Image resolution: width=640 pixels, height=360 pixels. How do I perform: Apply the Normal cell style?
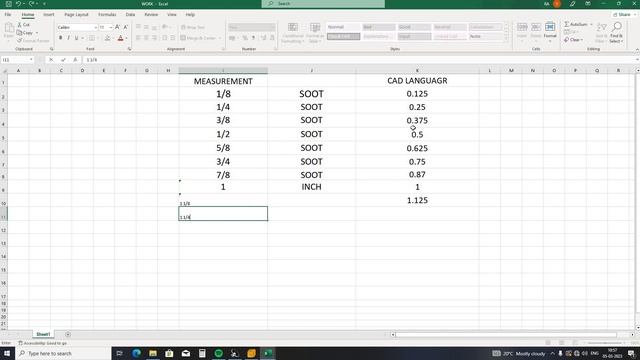tap(343, 27)
